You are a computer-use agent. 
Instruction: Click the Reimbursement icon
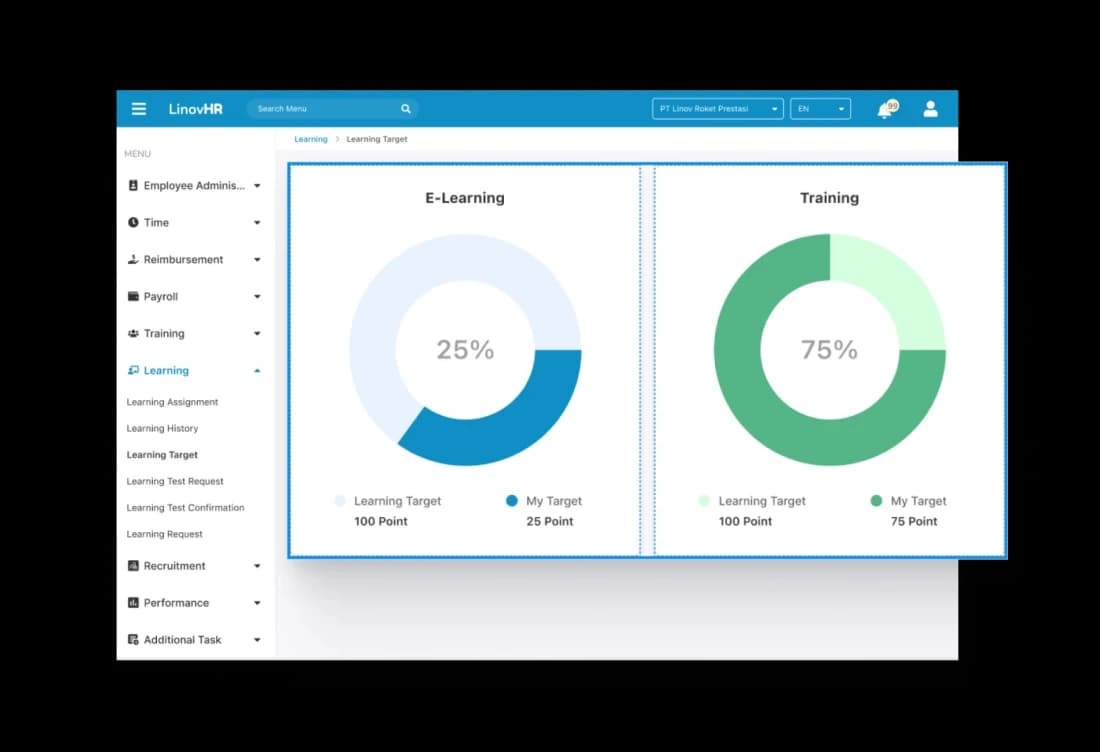133,259
